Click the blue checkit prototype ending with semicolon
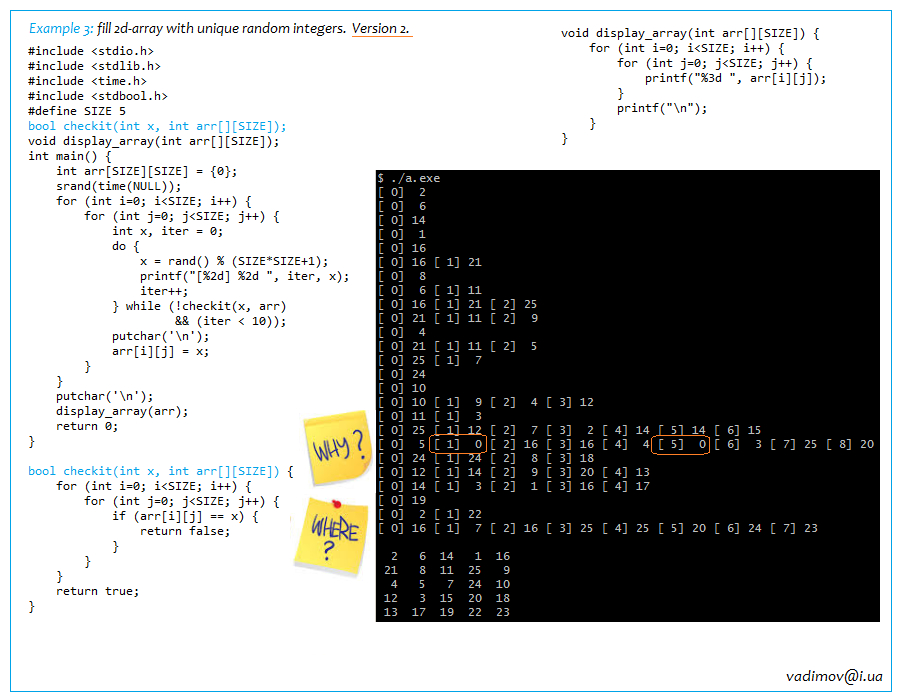This screenshot has height=700, width=900. 157,126
